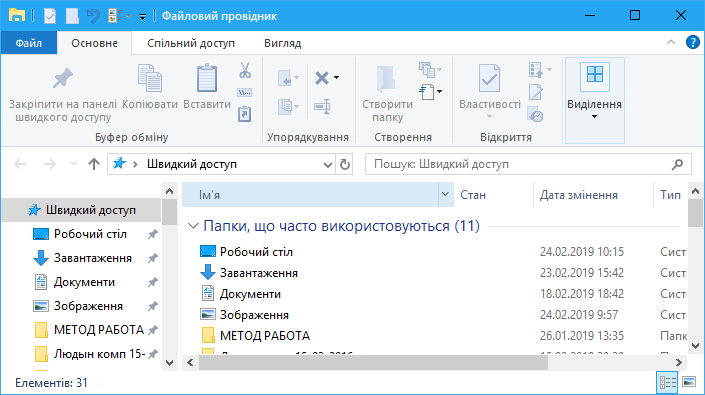Click the horizontal scrollbar thumb of file list
Screen dimensions: 705x395
pos(373,362)
